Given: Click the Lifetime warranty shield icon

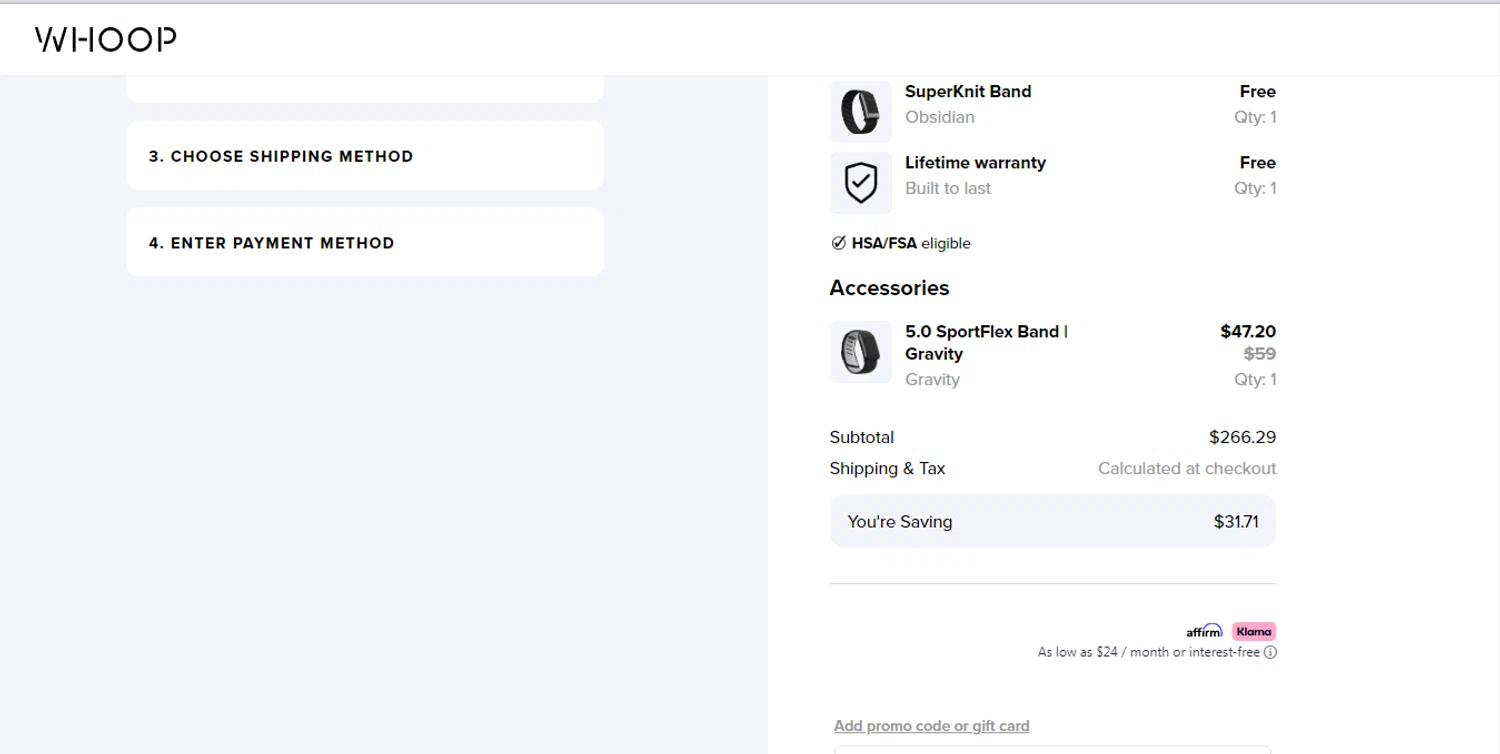Looking at the screenshot, I should [860, 183].
